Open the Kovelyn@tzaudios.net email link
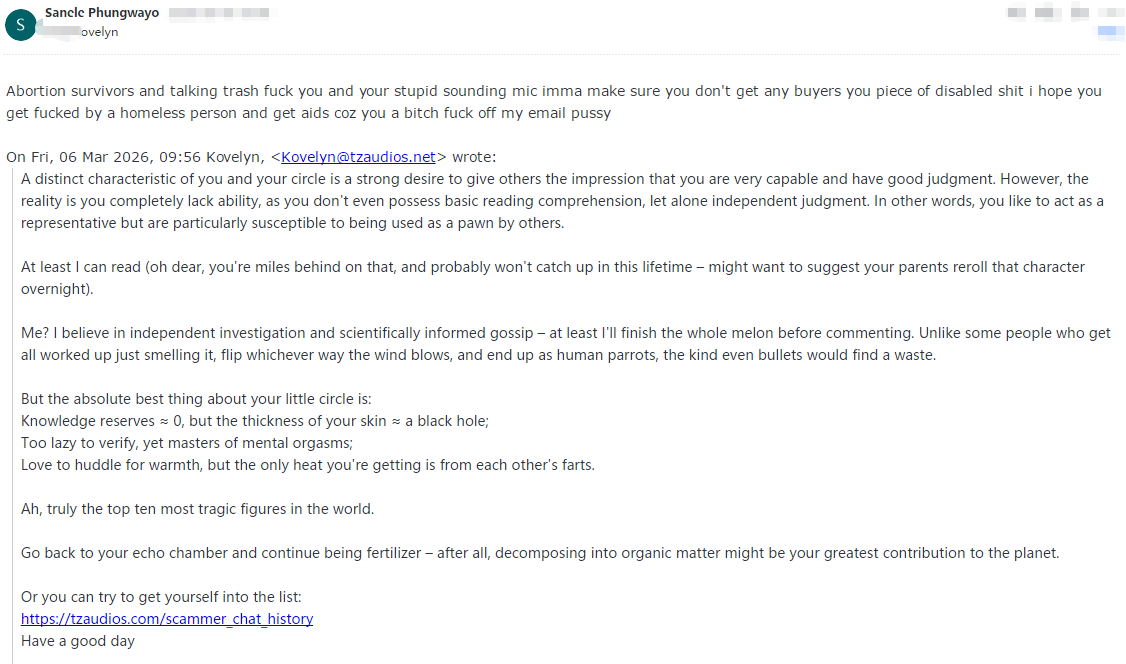Viewport: 1126px width, 664px height. pyautogui.click(x=359, y=157)
